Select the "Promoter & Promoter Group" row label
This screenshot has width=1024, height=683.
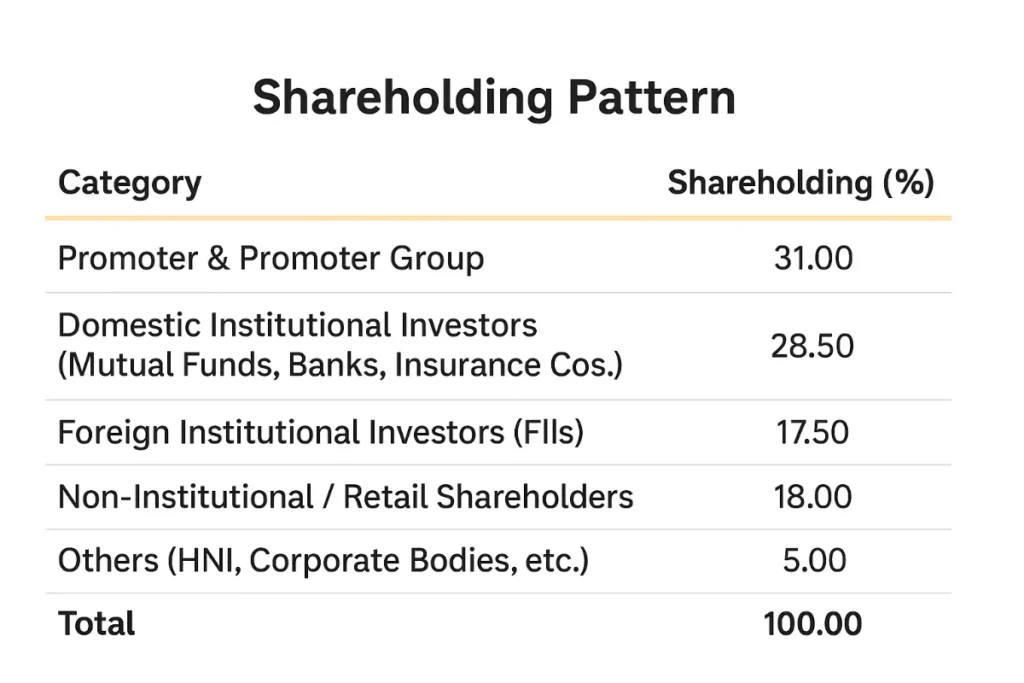tap(271, 258)
